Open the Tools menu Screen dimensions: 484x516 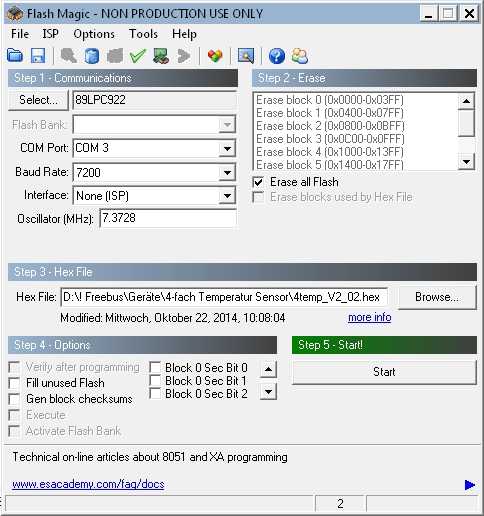143,34
